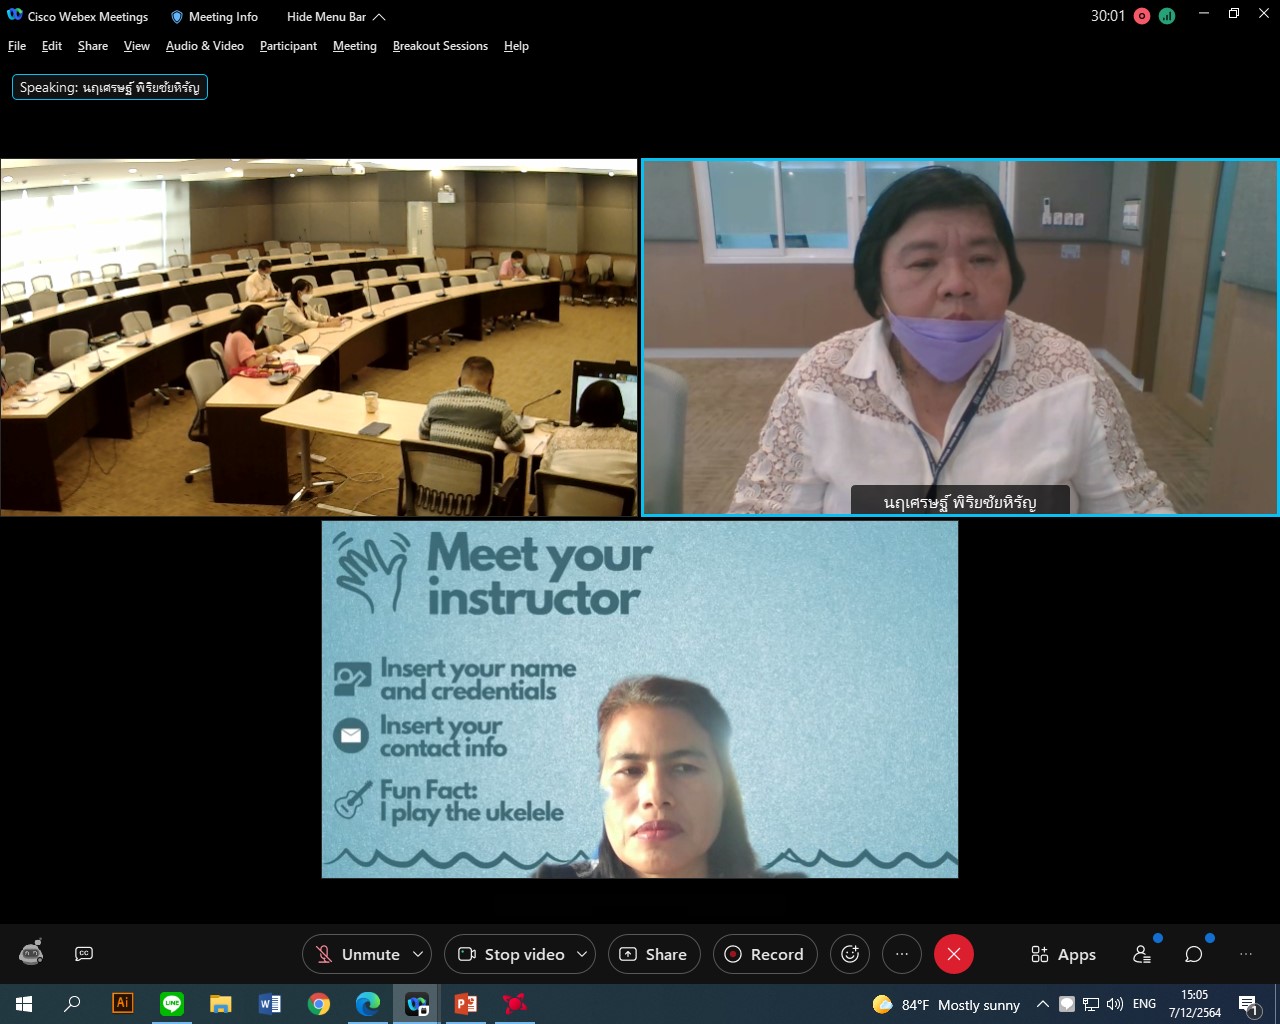The width and height of the screenshot is (1280, 1024).
Task: Open Word from taskbar
Action: tap(270, 1003)
